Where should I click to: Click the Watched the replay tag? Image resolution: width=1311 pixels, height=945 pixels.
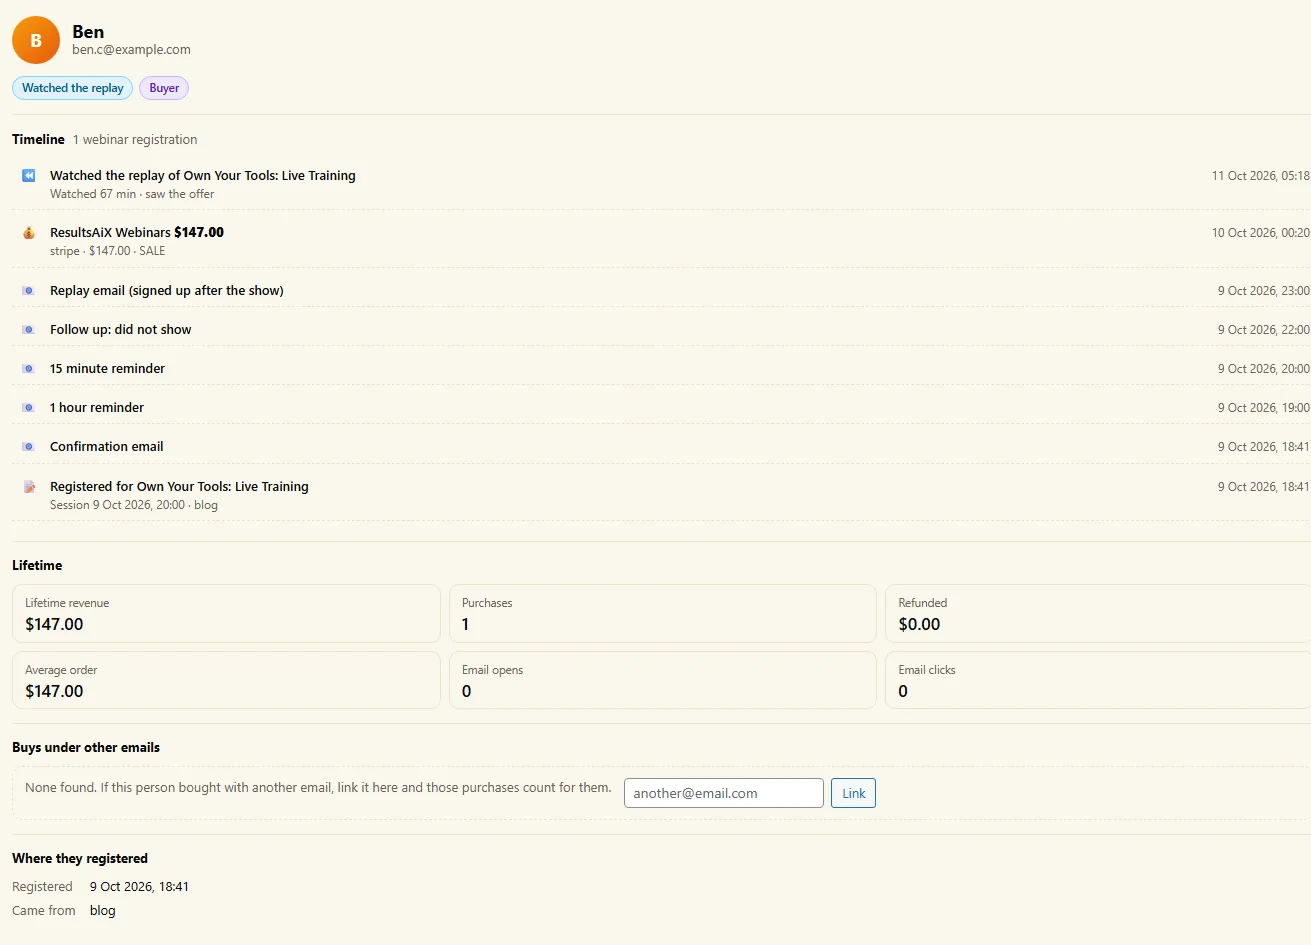click(x=73, y=88)
